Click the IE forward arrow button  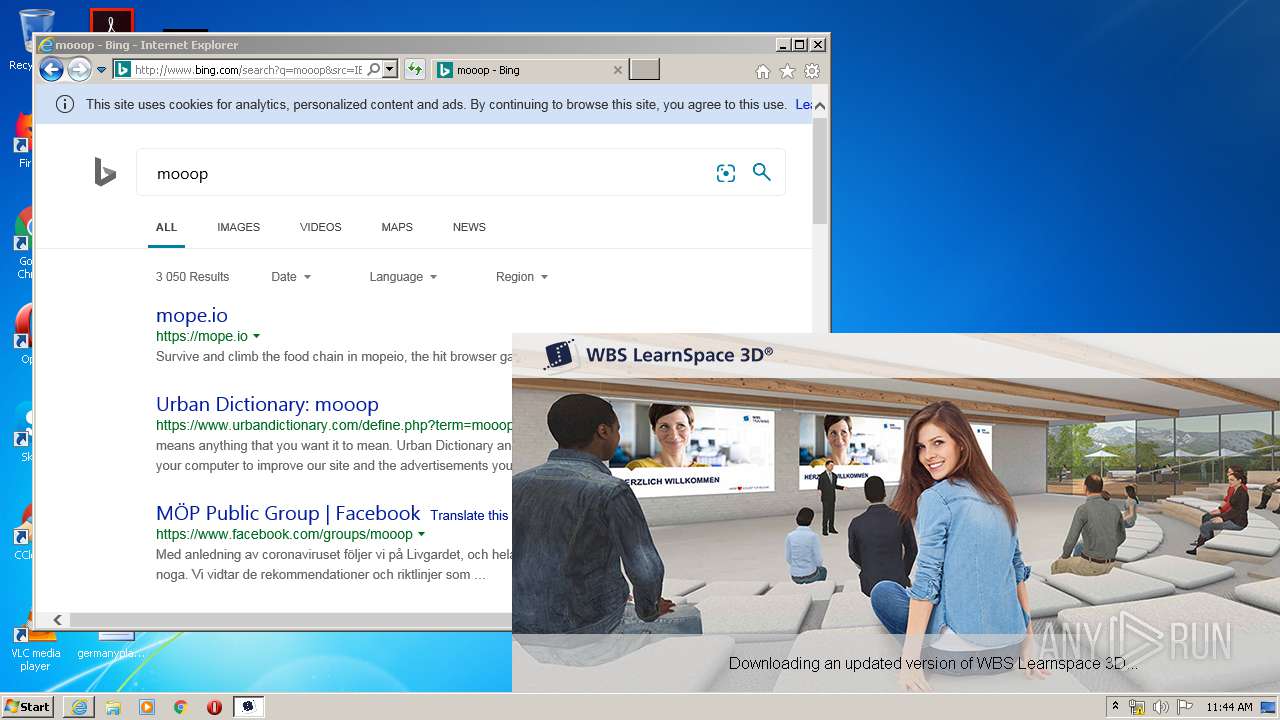[x=79, y=70]
